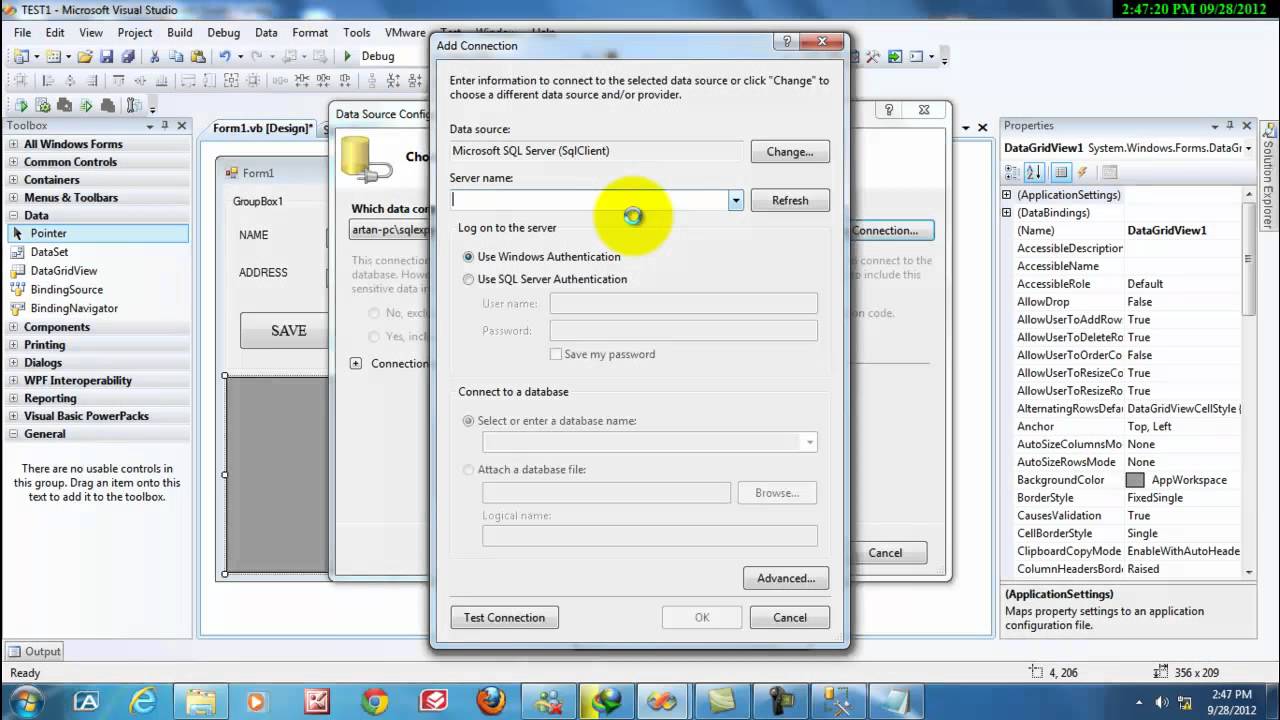Click the Refresh button

(x=790, y=200)
